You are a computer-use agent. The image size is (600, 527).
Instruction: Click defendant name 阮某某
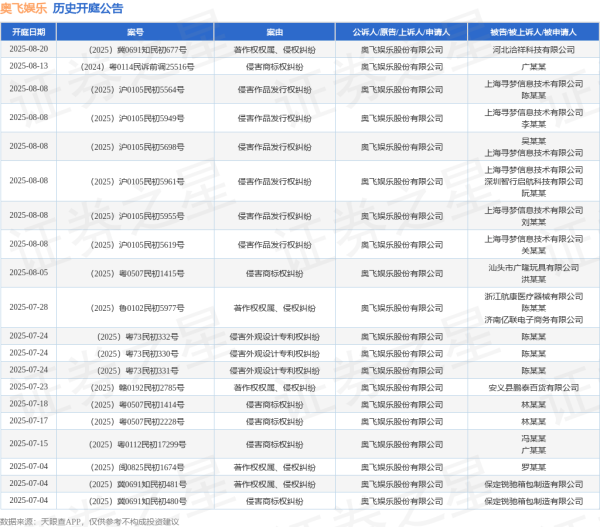(533, 193)
